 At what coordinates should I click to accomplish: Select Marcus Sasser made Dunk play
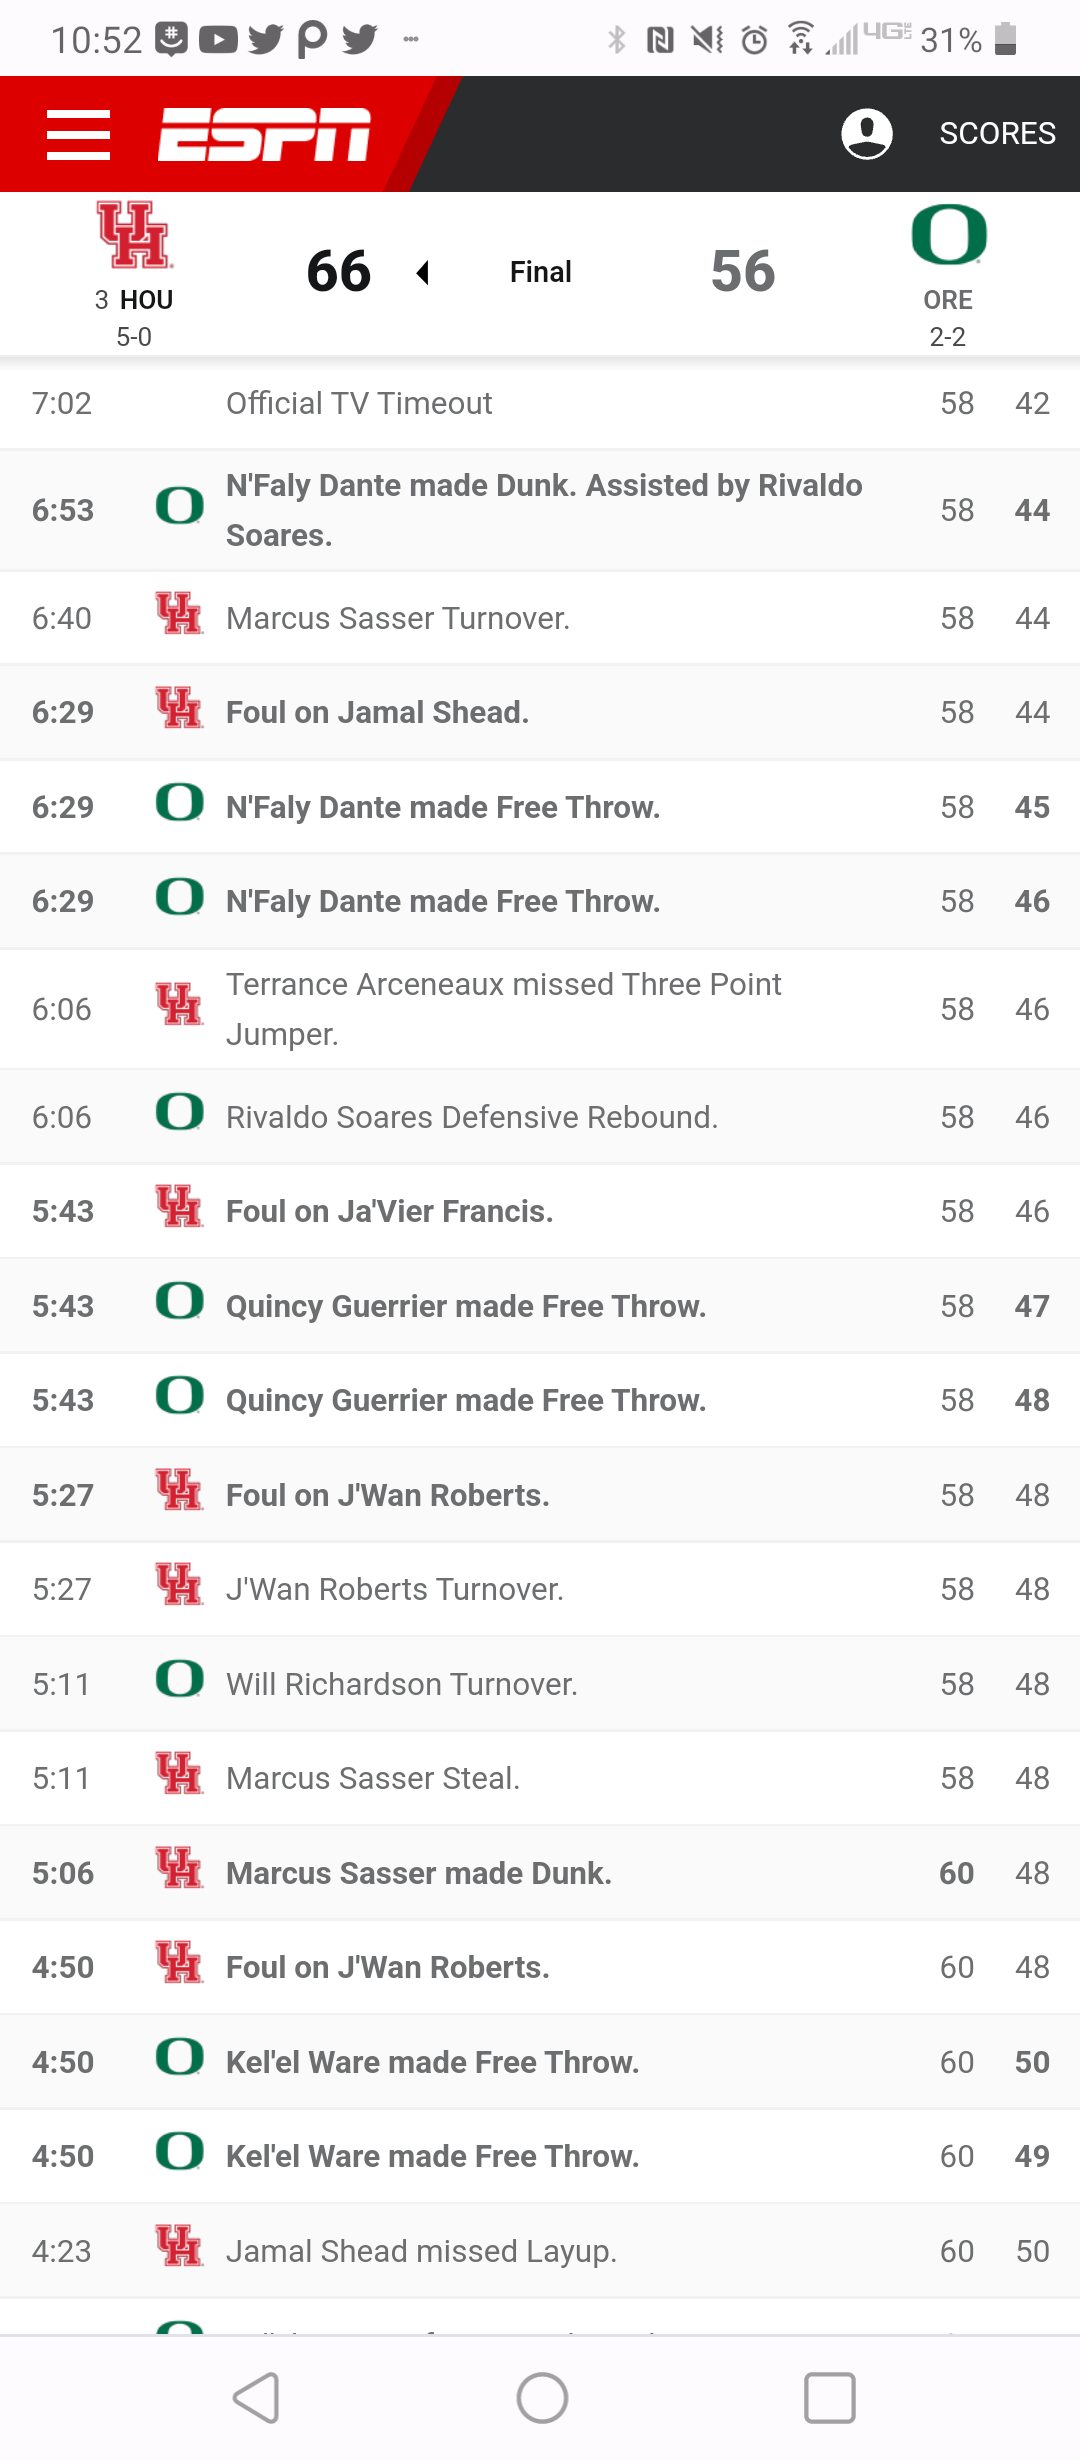tap(419, 1873)
